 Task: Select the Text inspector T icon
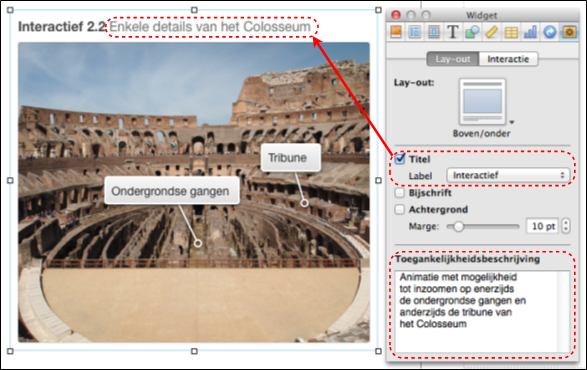coord(453,32)
